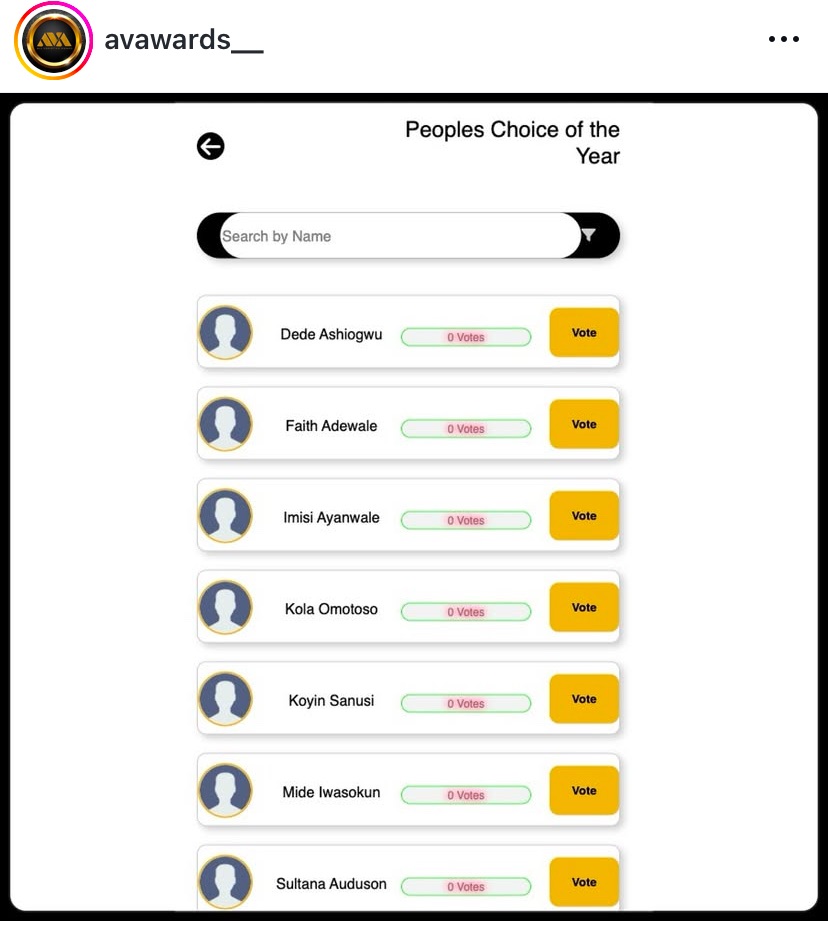Image resolution: width=828 pixels, height=944 pixels.
Task: Vote for Mide Iwasokun
Action: pos(584,791)
